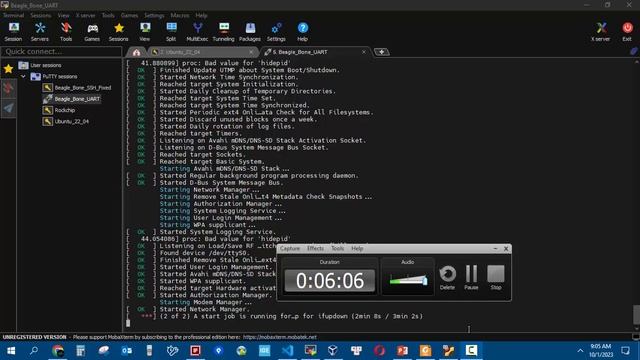Viewport: 640px width, 360px height.
Task: Click the MultiExec toolbar icon
Action: [x=197, y=32]
